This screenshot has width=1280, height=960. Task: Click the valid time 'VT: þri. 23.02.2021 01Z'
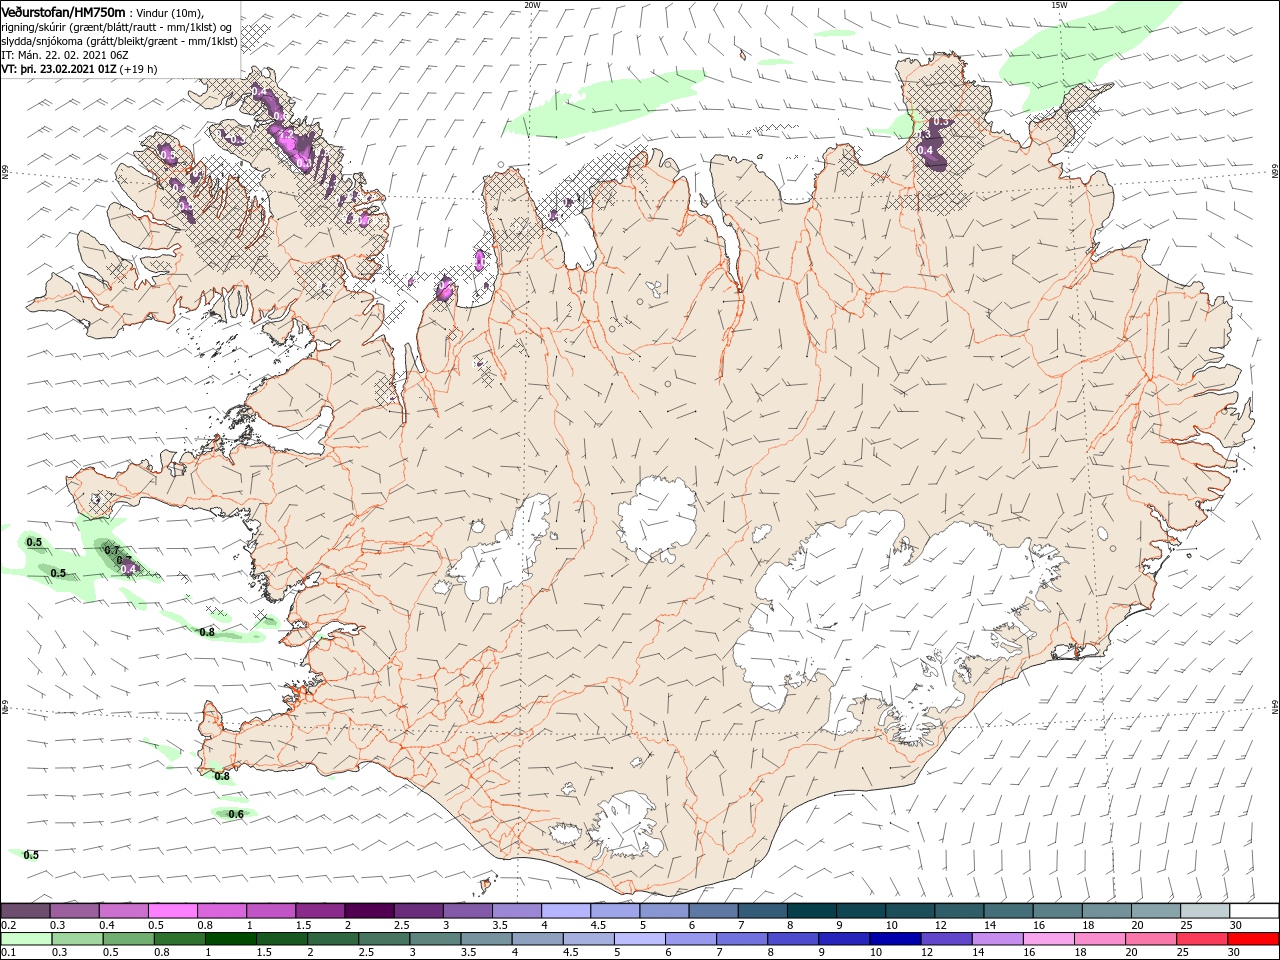coord(59,69)
